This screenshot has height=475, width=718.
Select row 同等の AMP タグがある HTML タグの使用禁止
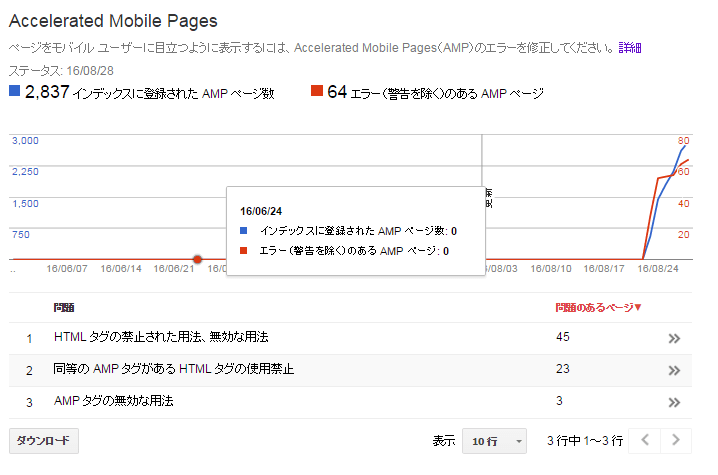point(174,370)
